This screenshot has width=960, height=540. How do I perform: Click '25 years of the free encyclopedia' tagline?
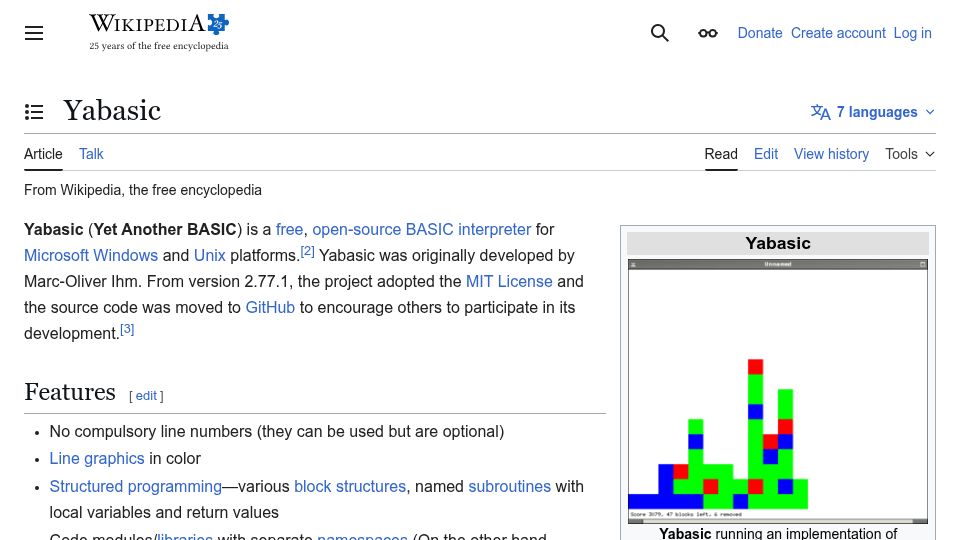pyautogui.click(x=159, y=46)
